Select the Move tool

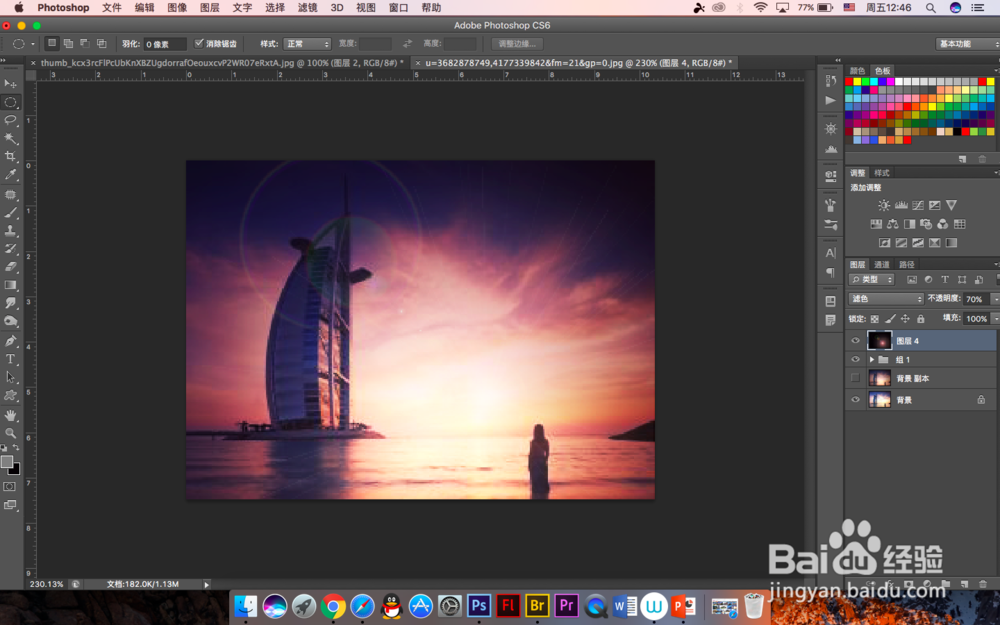pyautogui.click(x=10, y=84)
